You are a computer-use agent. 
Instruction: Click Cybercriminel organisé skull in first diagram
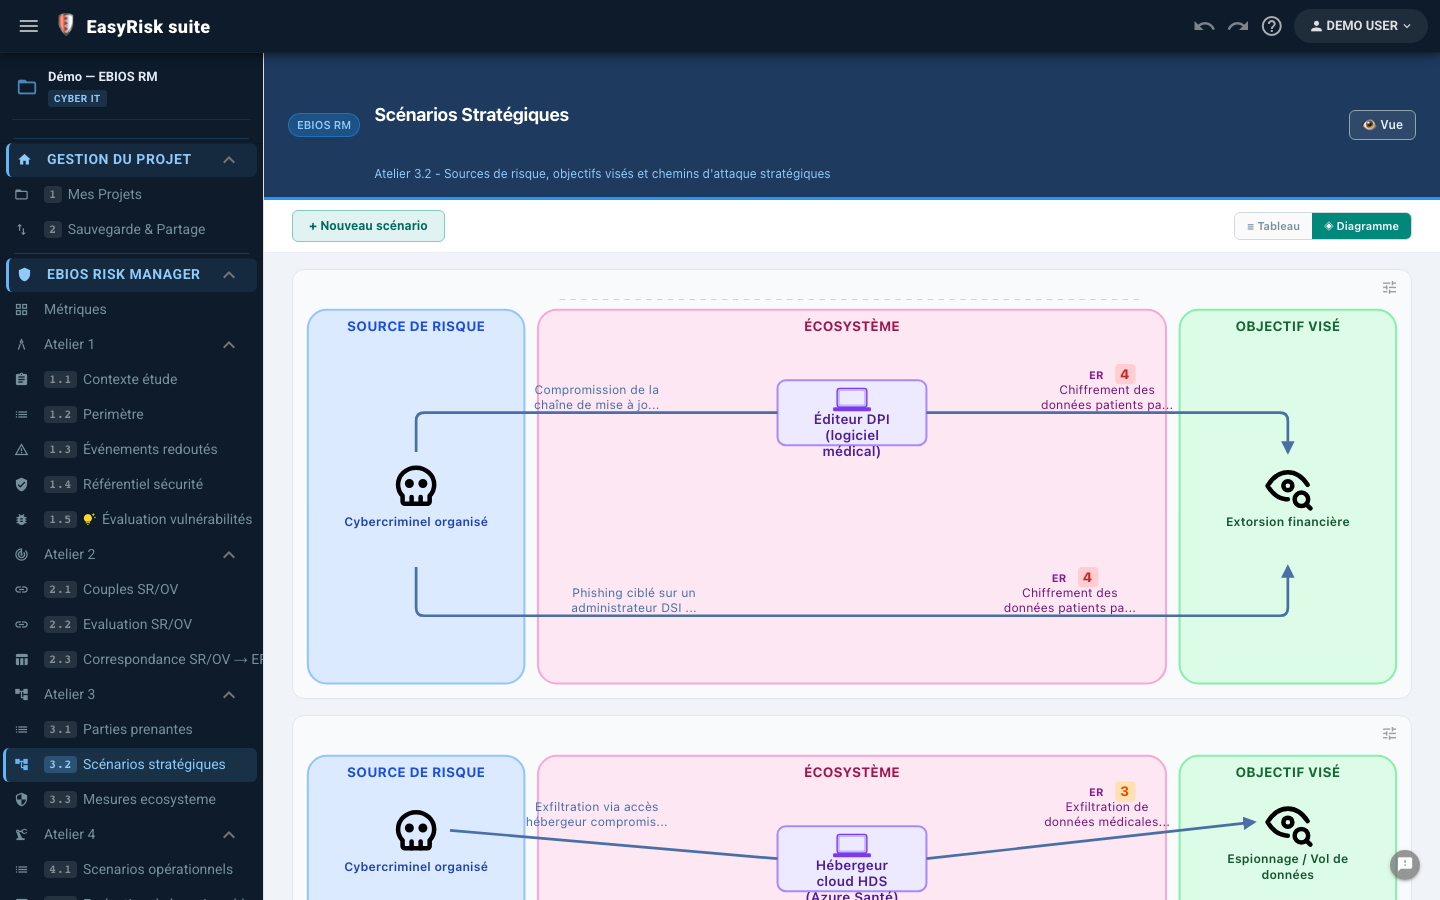pos(416,486)
